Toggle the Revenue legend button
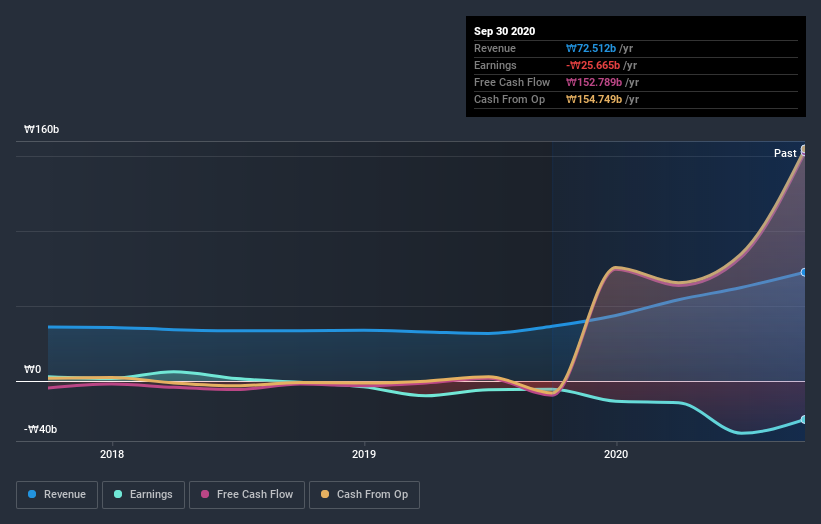The image size is (821, 524). pos(57,495)
